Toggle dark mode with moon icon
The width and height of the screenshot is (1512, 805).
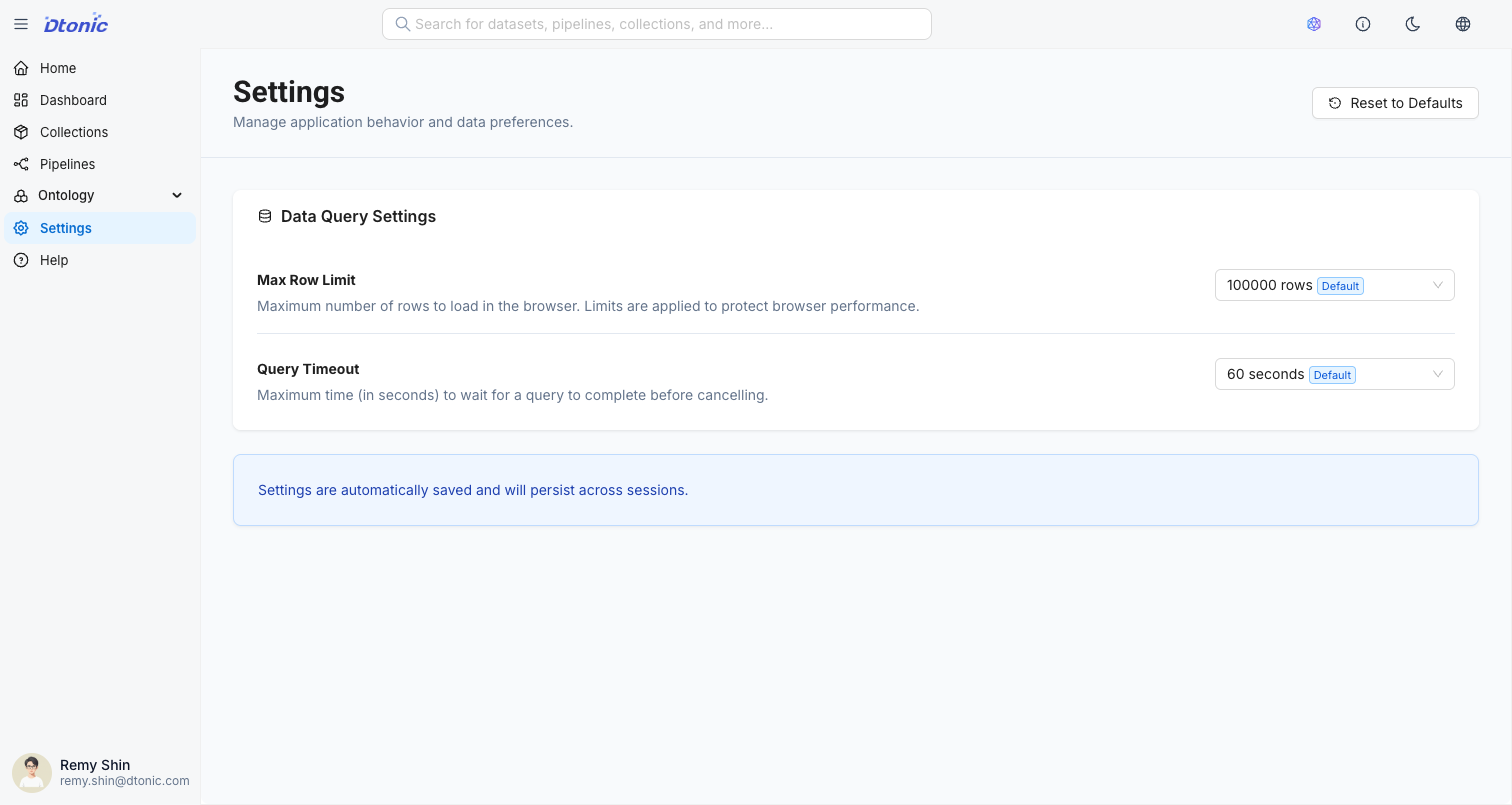(x=1413, y=24)
